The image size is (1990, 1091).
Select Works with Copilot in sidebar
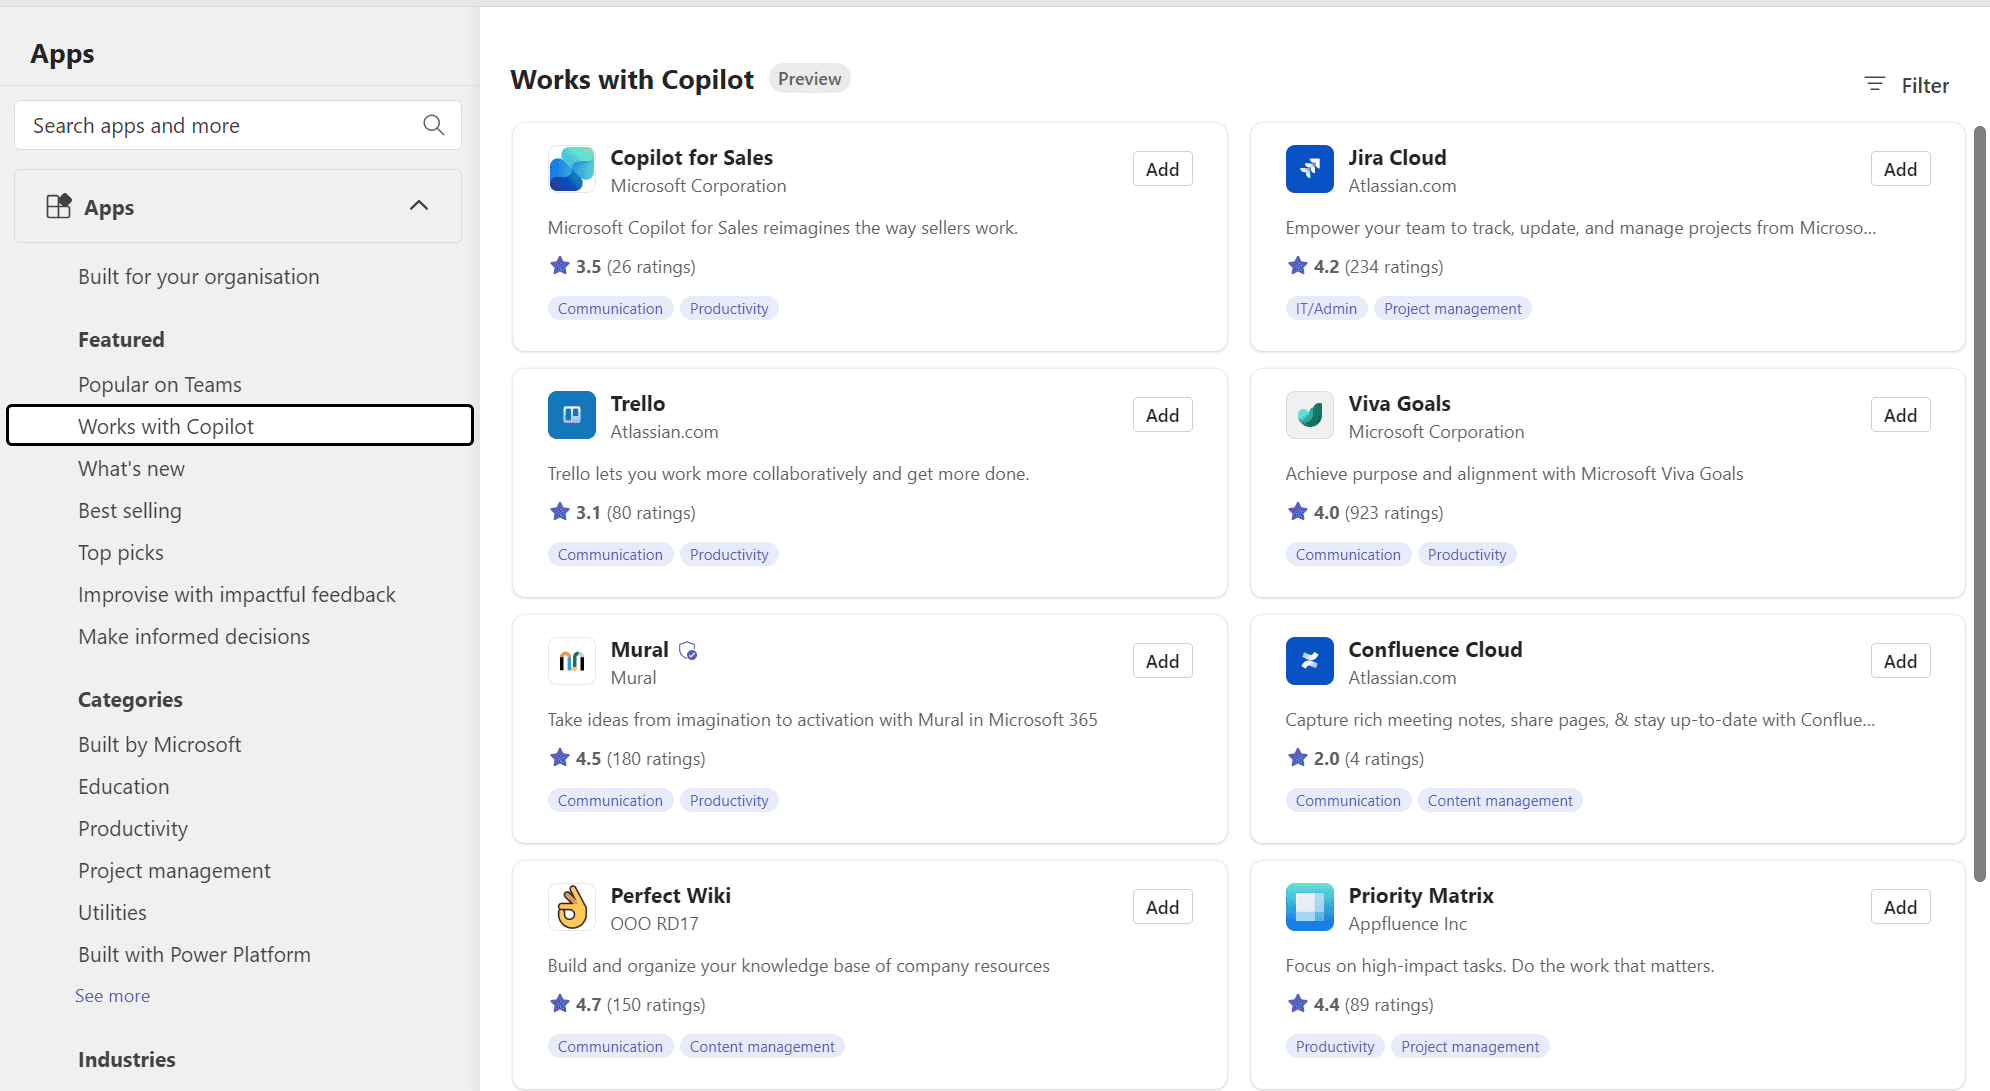[x=240, y=426]
